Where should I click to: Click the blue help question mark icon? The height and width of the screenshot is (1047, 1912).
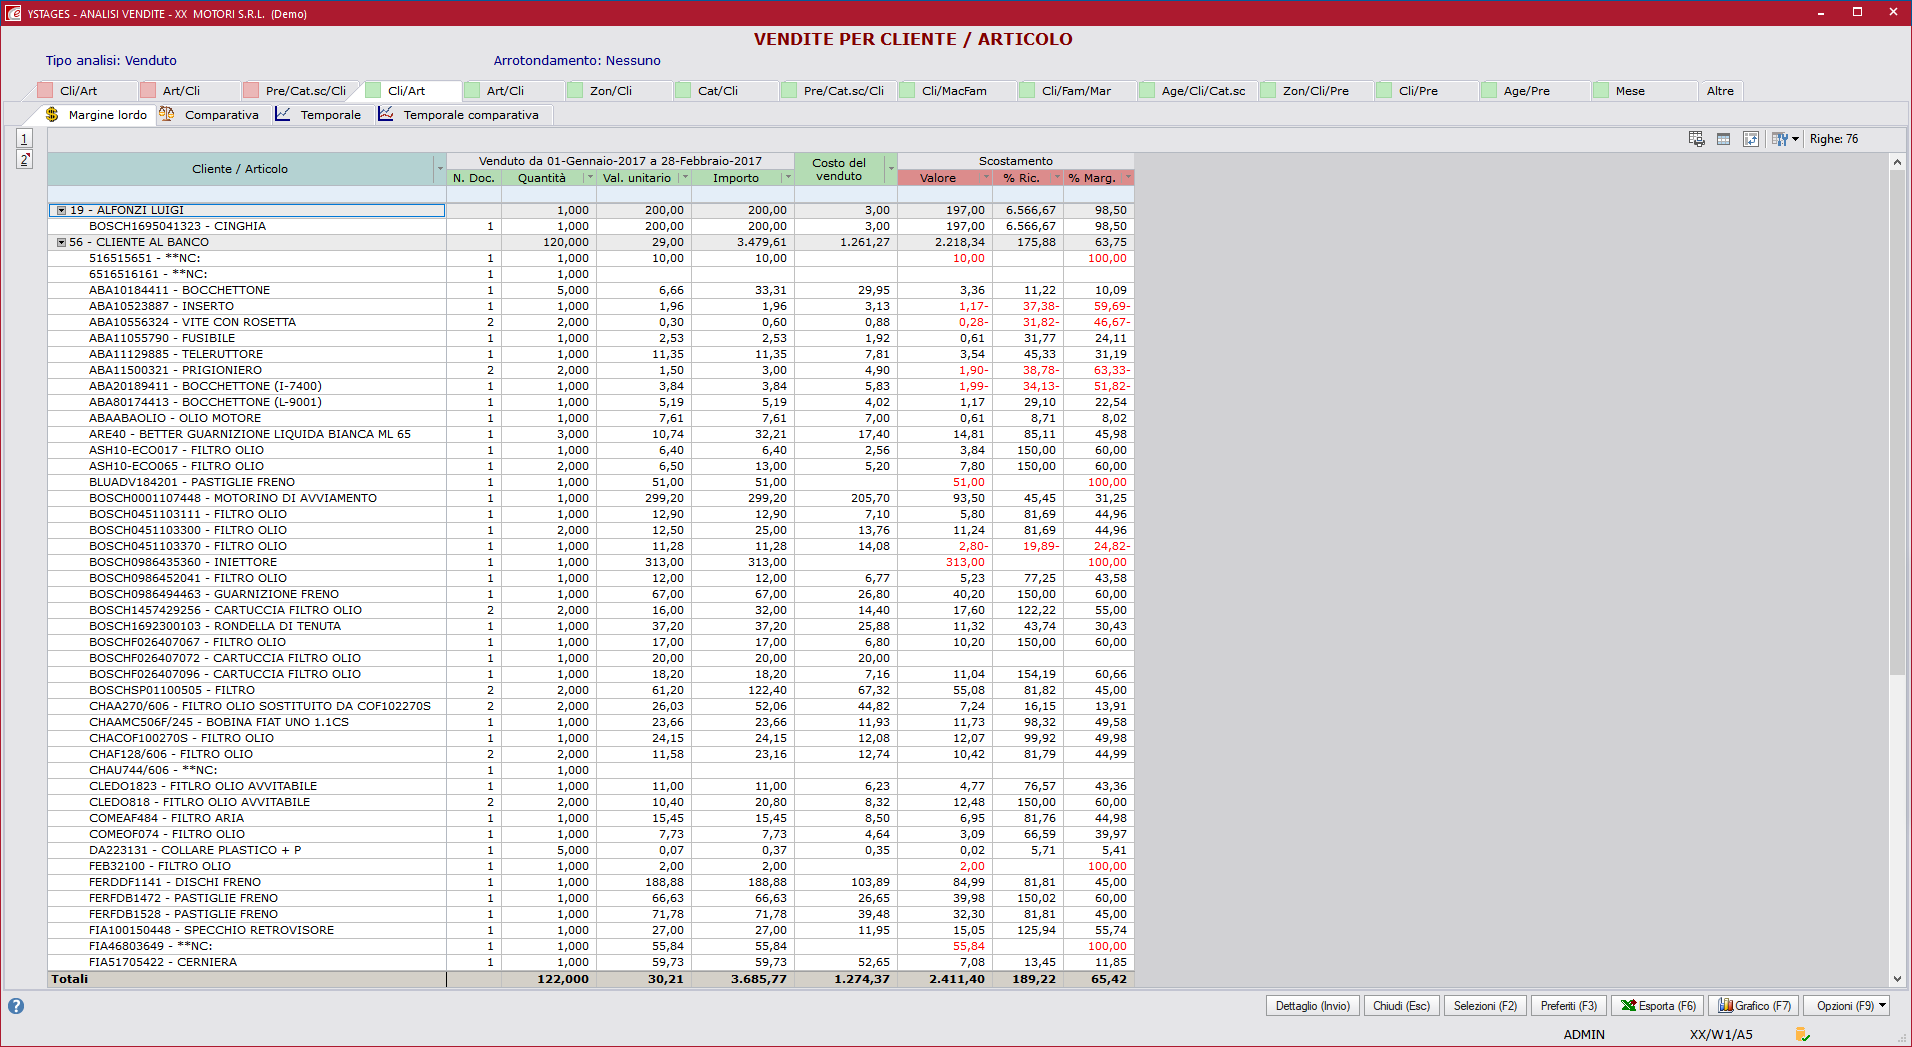[16, 1006]
